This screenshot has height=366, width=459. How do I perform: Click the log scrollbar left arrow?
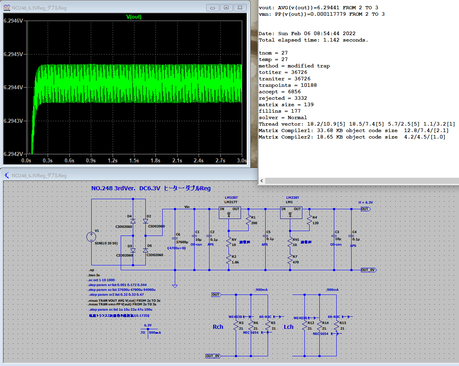262,180
